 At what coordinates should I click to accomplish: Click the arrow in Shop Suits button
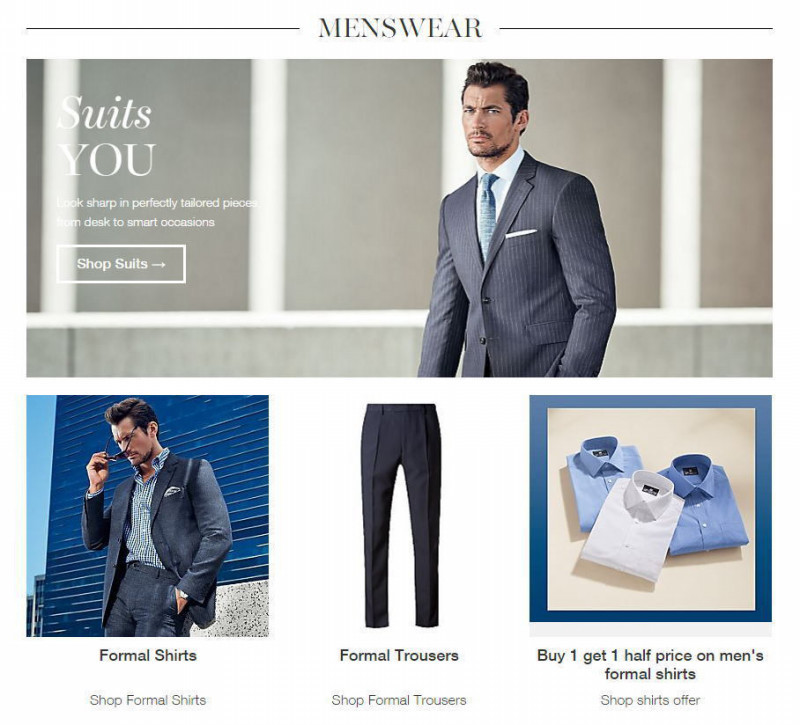[x=159, y=264]
